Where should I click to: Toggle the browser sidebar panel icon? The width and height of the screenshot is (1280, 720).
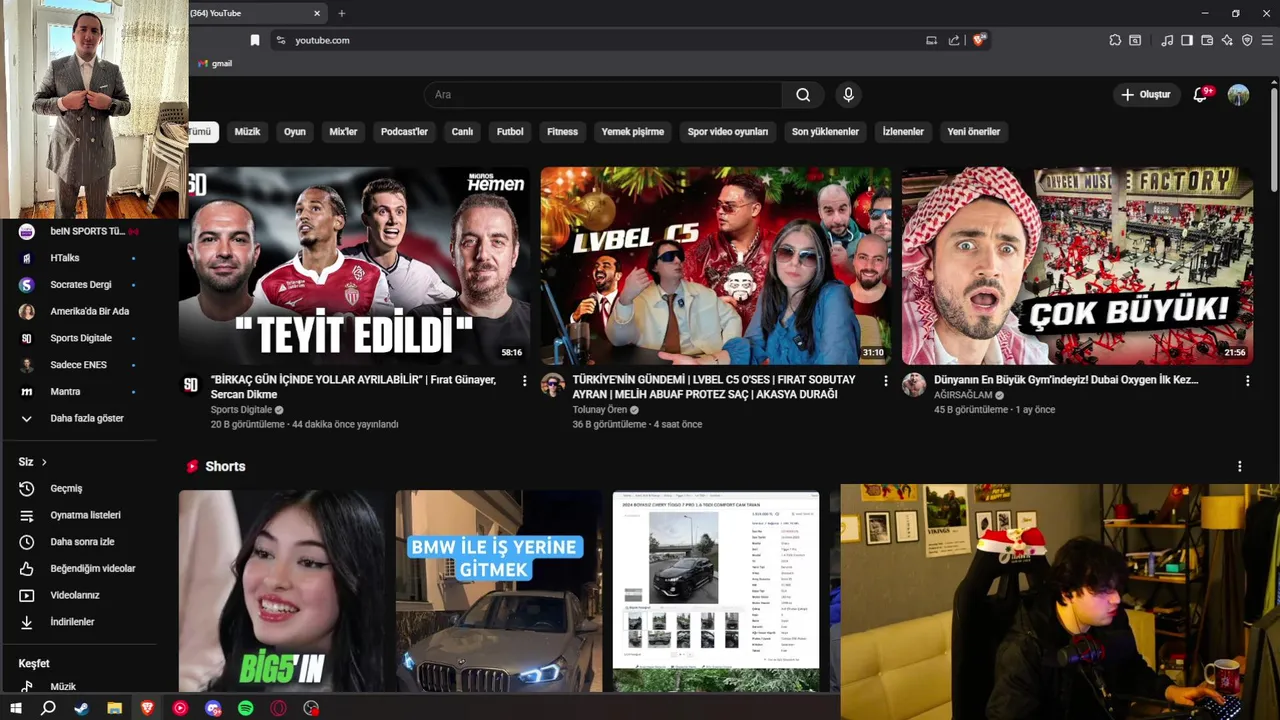tap(1187, 40)
